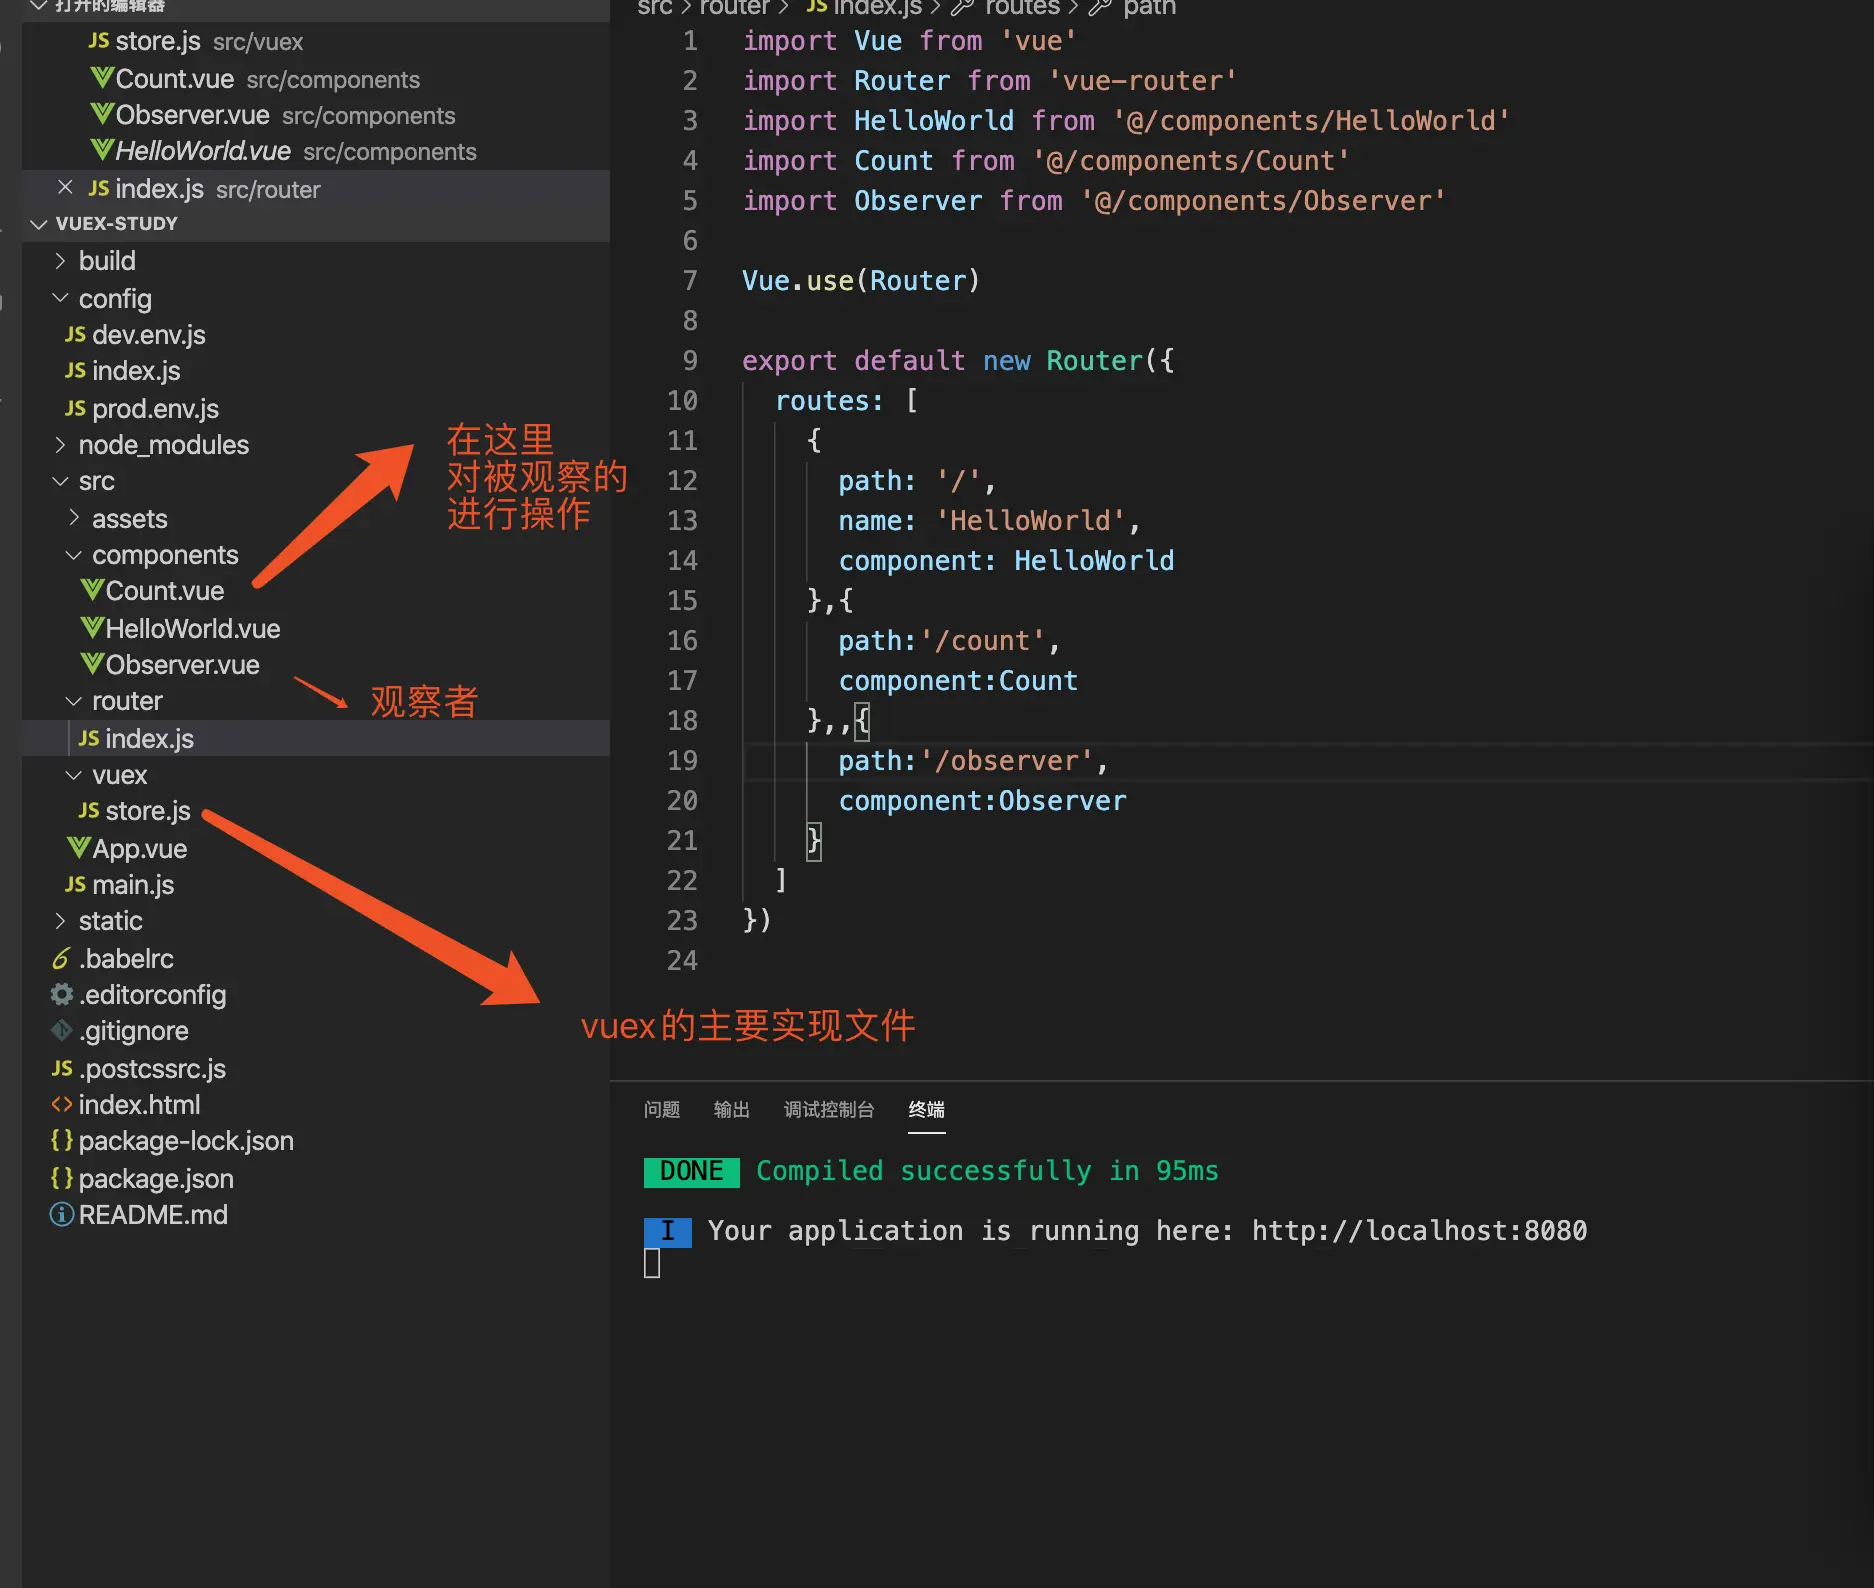The width and height of the screenshot is (1874, 1588).
Task: Open package-lock.json file
Action: (186, 1141)
